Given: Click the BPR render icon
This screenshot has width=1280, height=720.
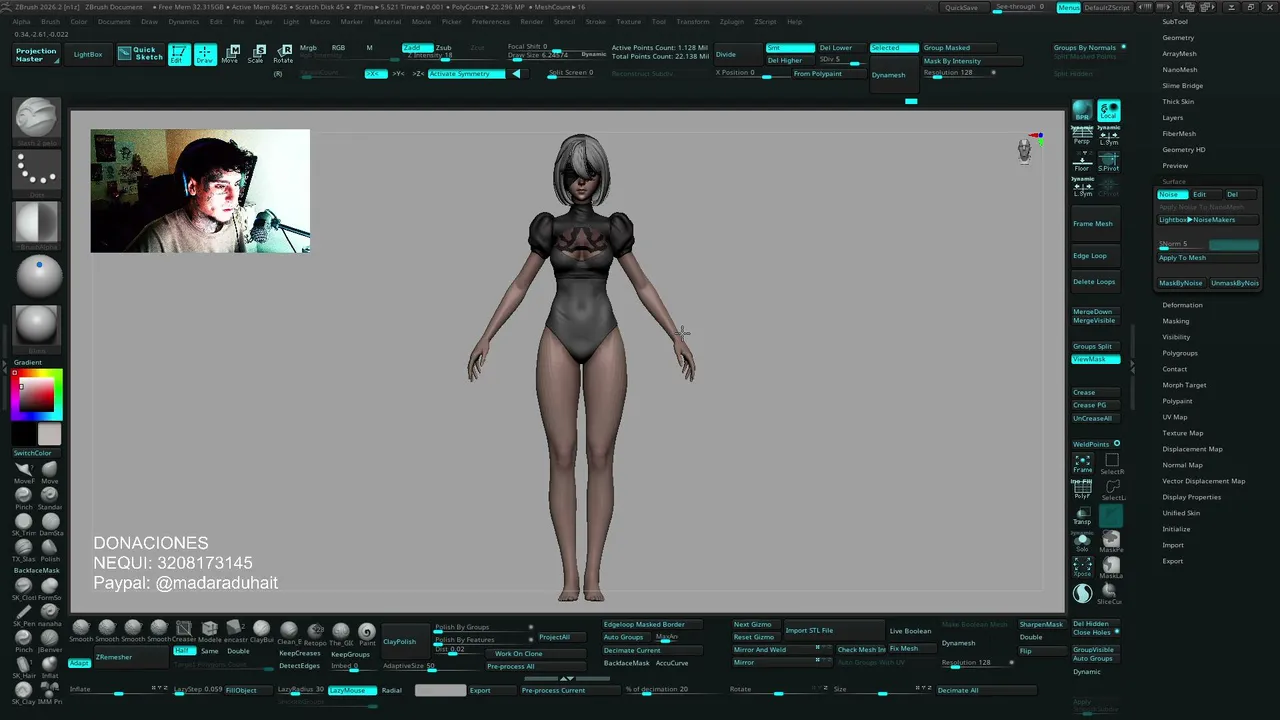Looking at the screenshot, I should click(1082, 110).
